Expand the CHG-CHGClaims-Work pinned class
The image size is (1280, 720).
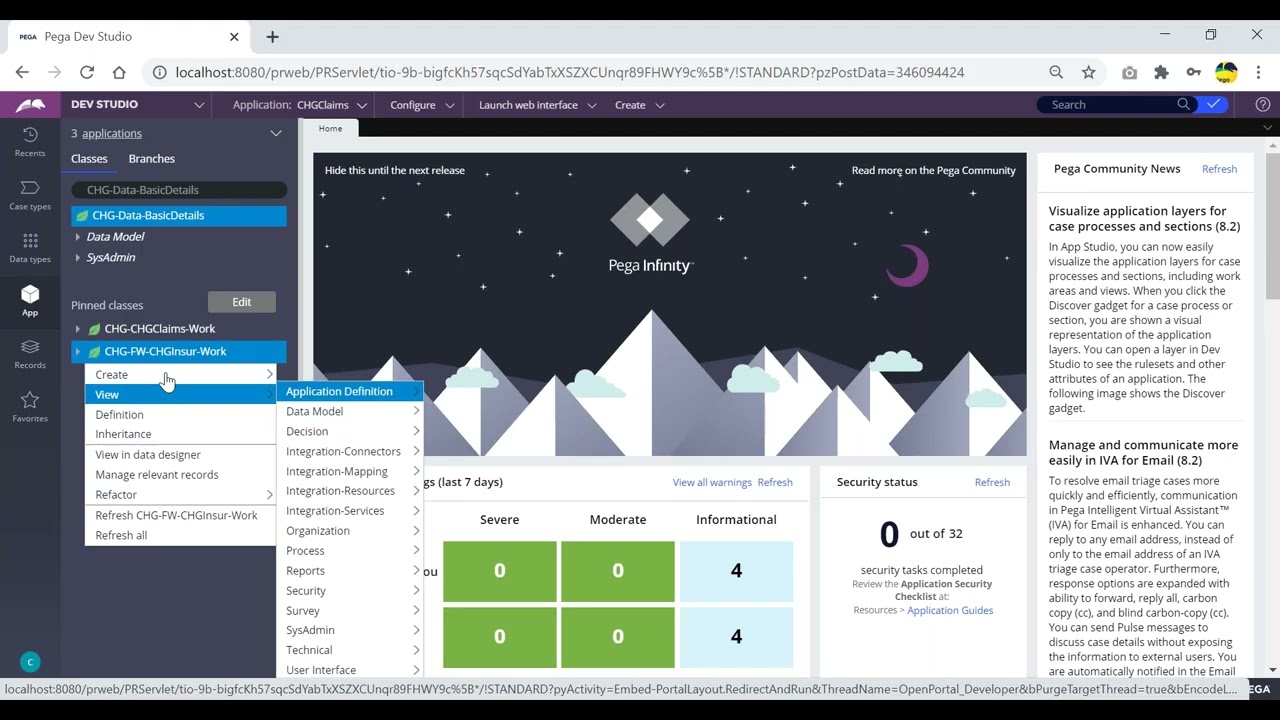click(78, 329)
